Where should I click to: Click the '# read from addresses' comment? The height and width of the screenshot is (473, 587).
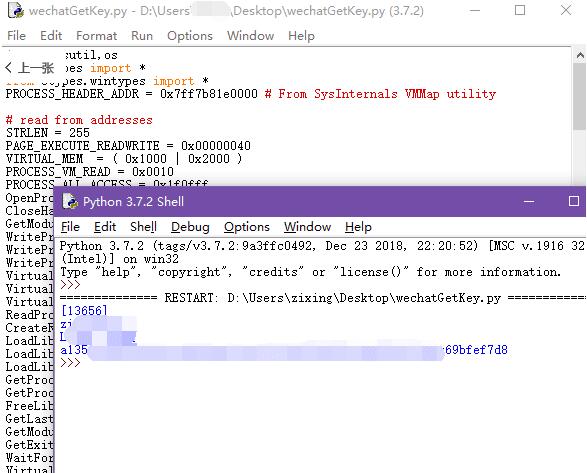(x=79, y=120)
